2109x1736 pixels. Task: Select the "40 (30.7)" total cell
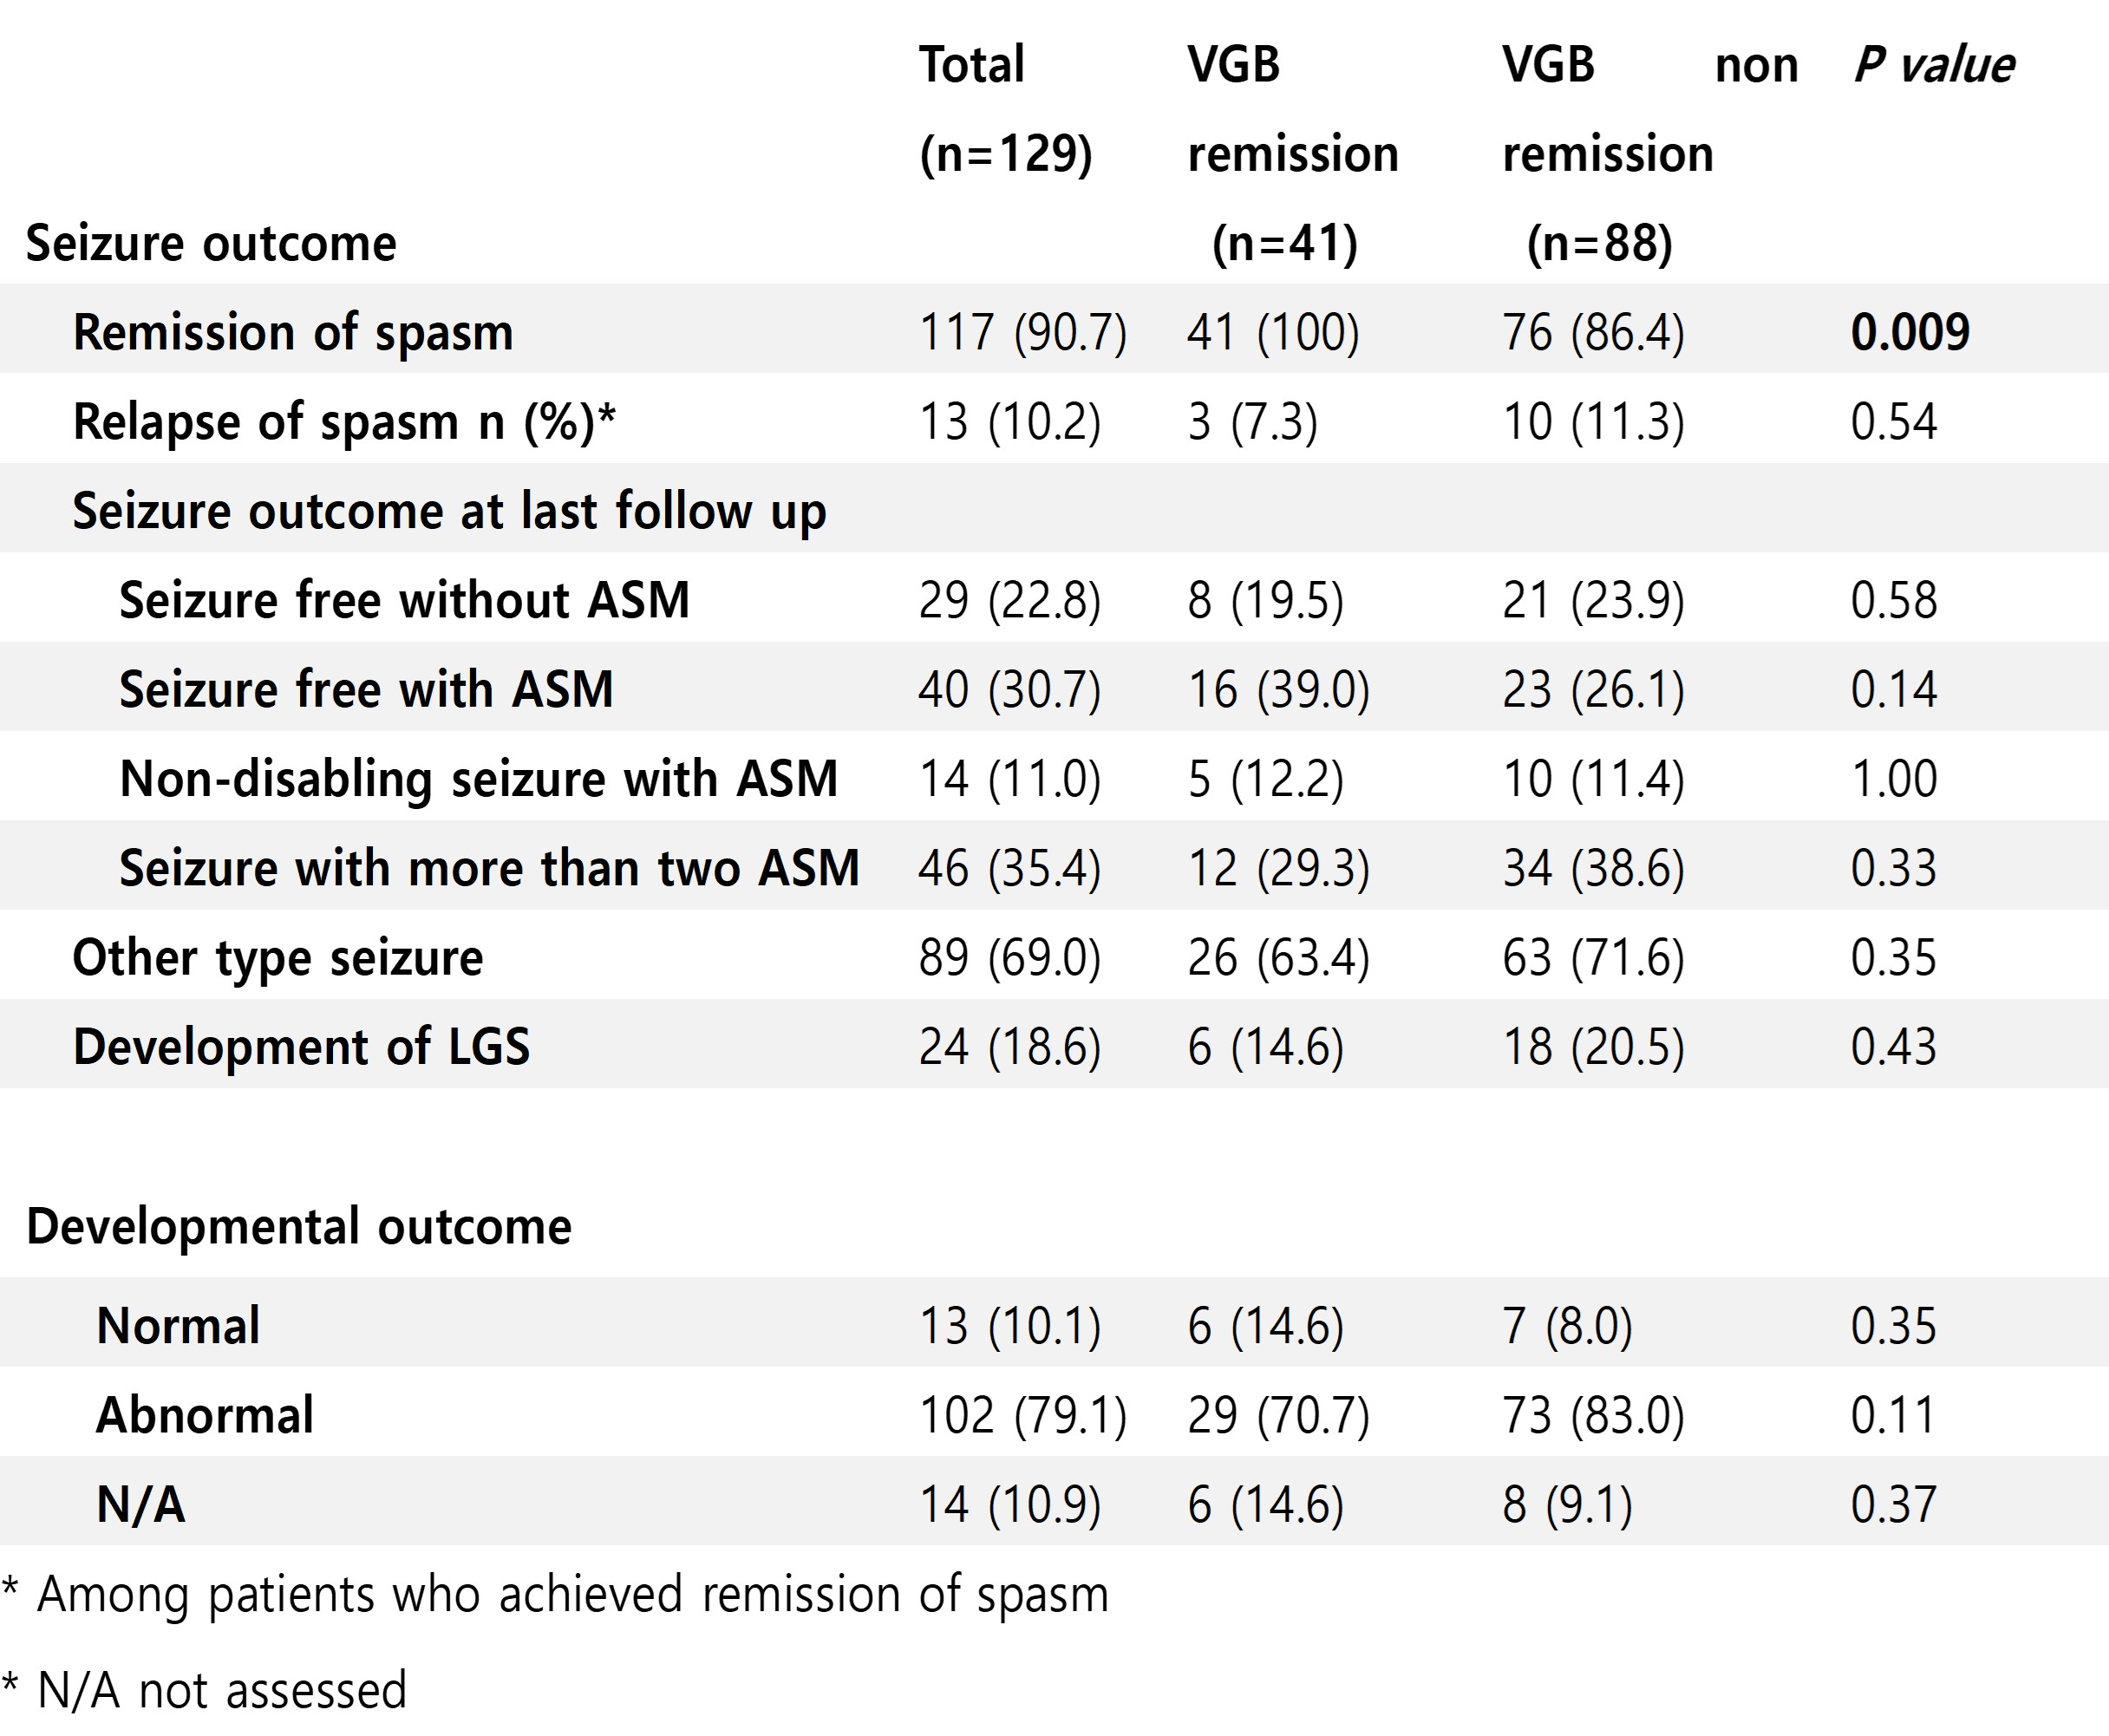click(x=1009, y=689)
